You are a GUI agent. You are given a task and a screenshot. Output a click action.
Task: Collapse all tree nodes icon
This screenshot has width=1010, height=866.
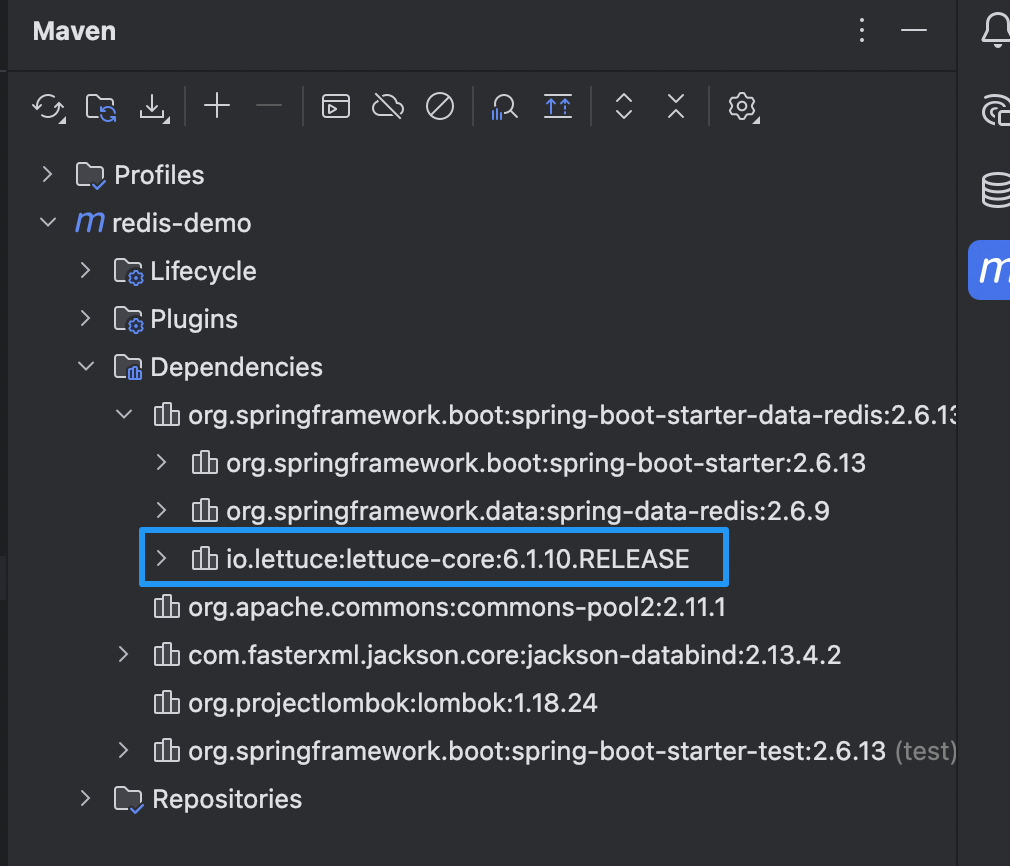click(676, 106)
